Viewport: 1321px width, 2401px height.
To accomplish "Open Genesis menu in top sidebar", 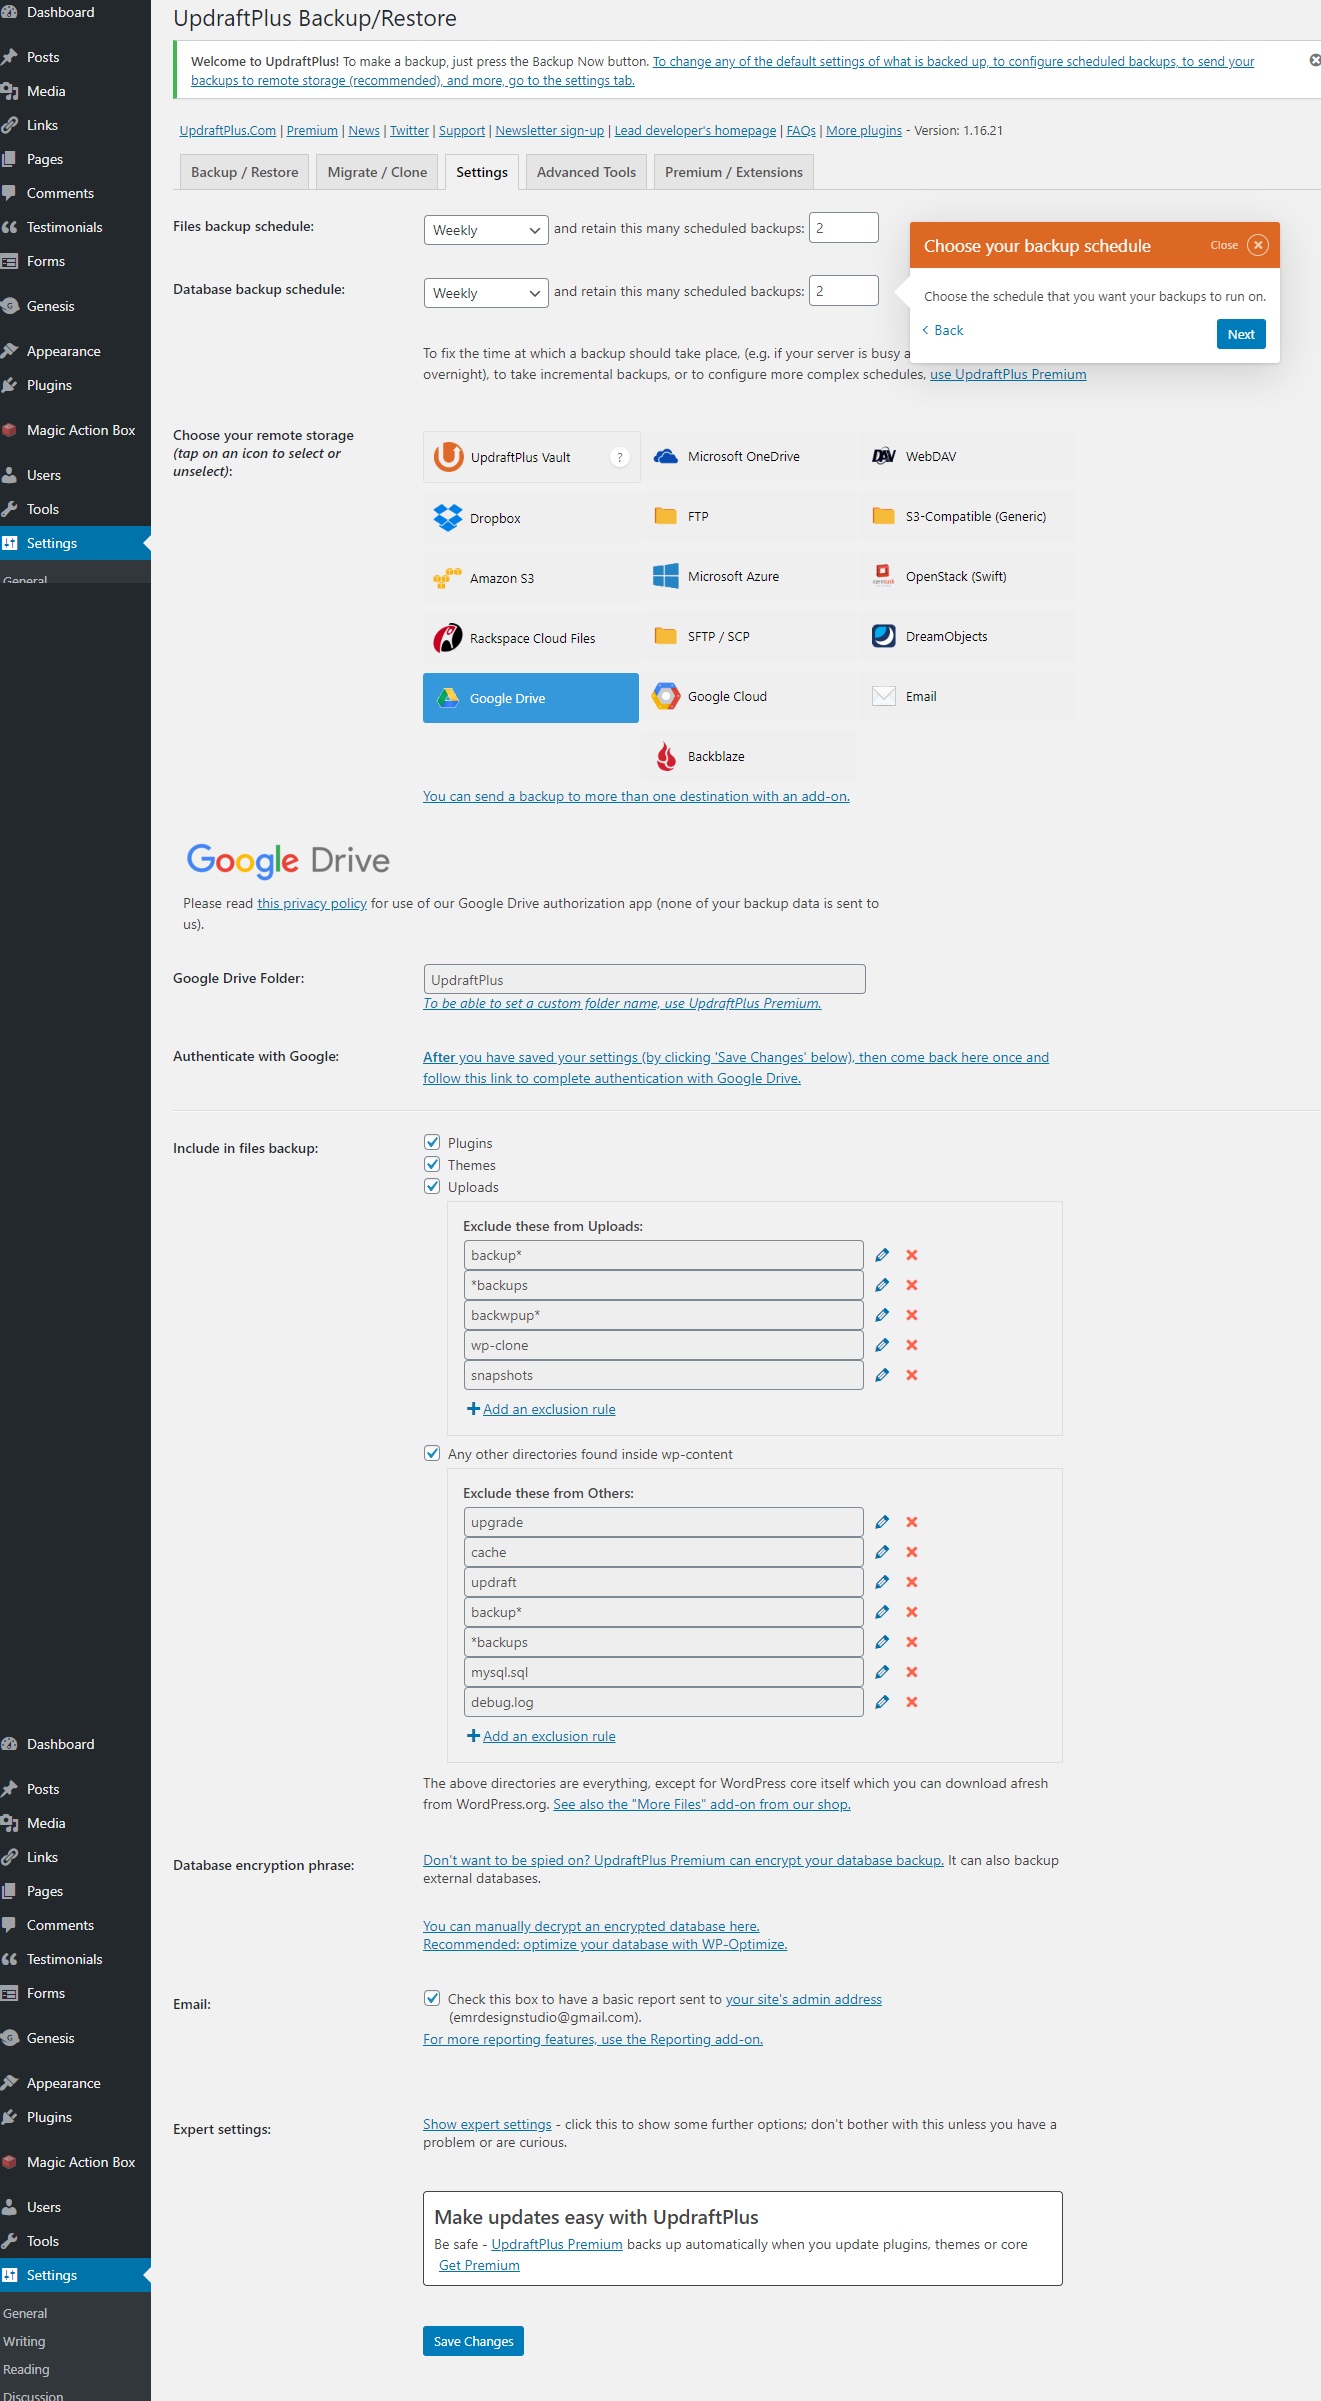I will 75,306.
